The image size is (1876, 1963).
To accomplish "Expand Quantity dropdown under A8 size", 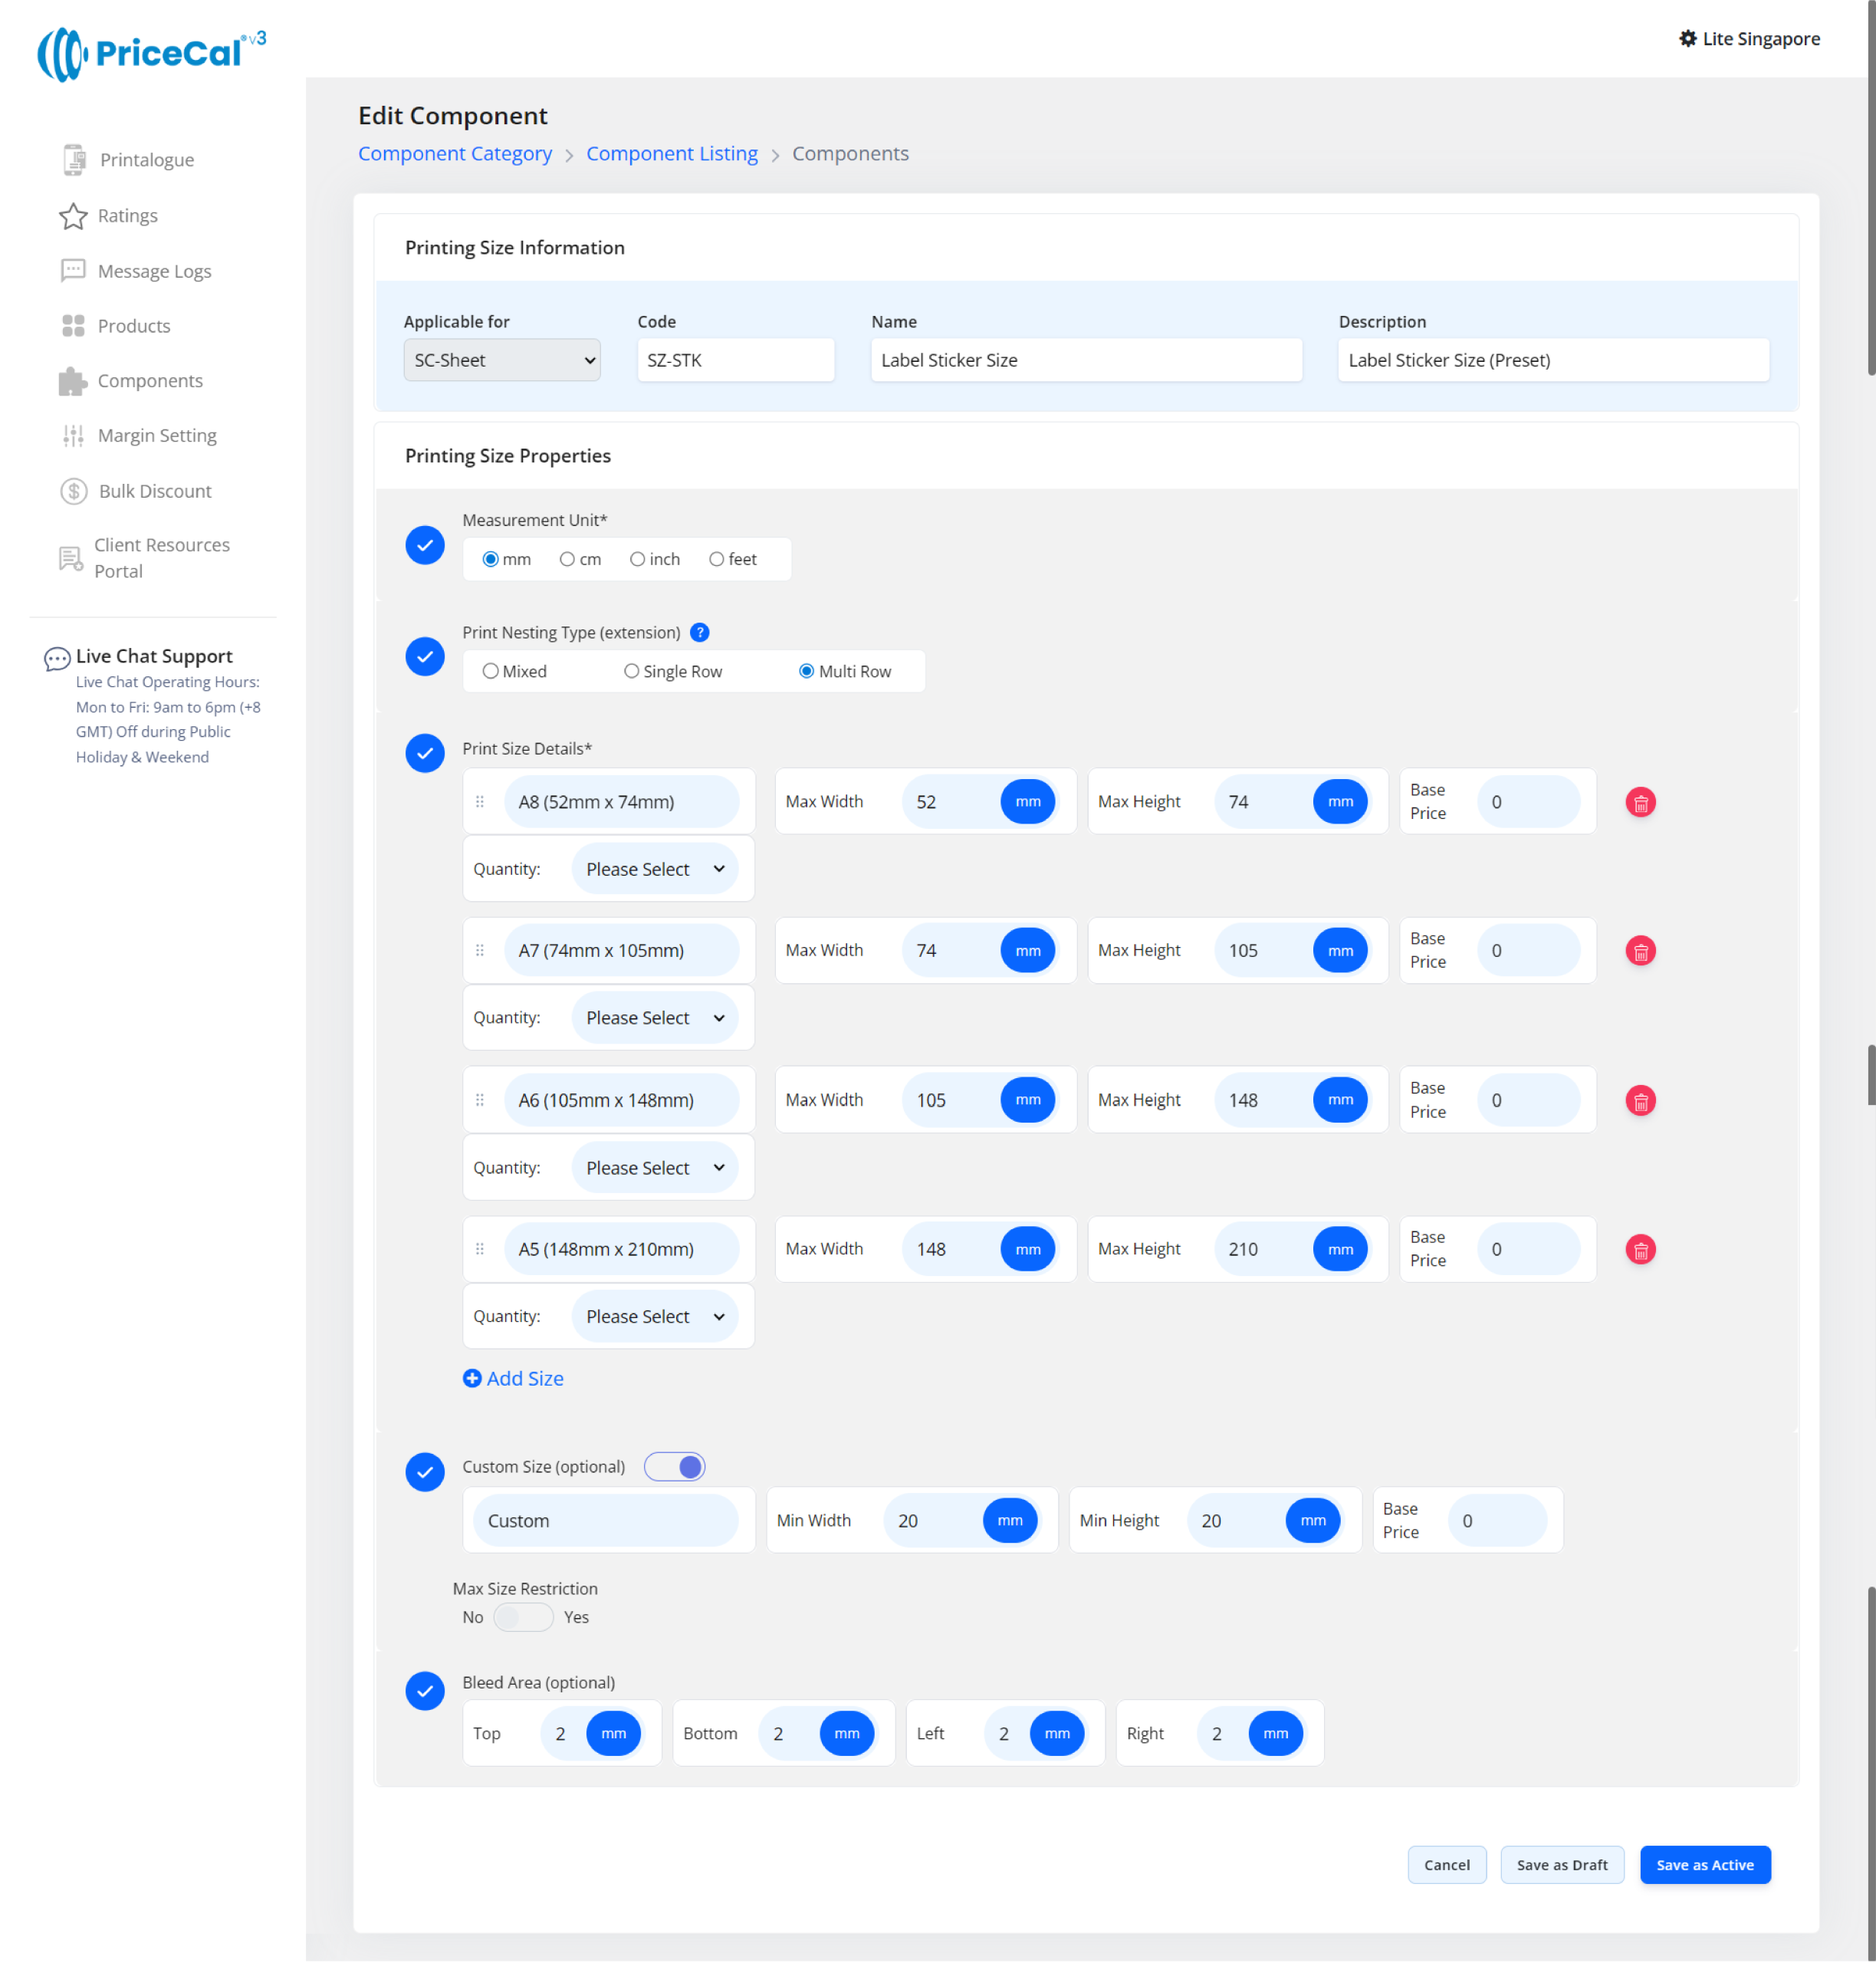I will (x=655, y=869).
